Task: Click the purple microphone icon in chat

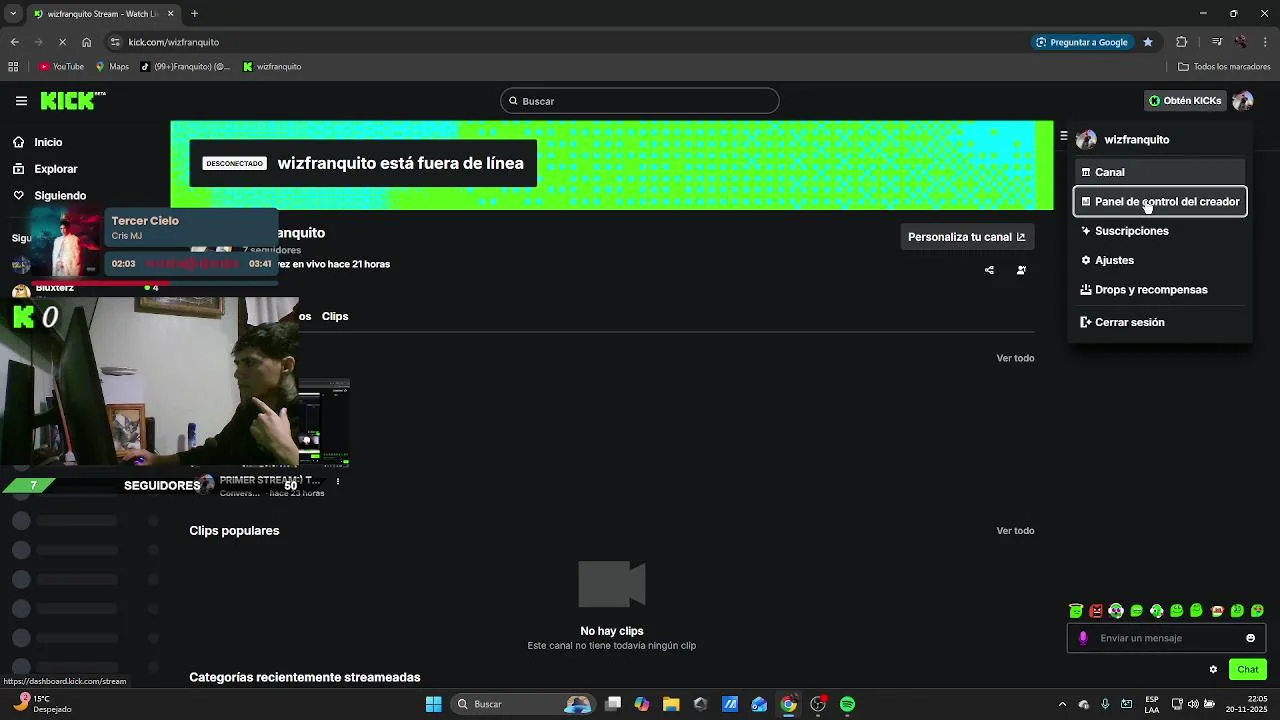Action: [x=1083, y=638]
